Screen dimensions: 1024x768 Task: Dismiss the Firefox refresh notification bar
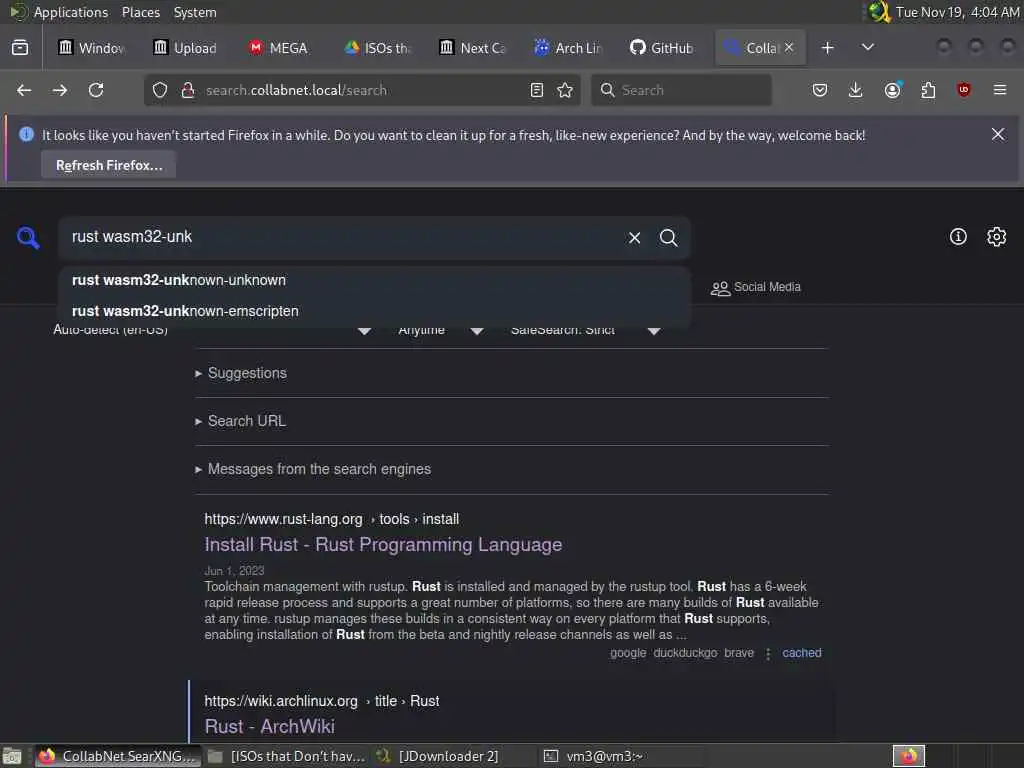[998, 135]
